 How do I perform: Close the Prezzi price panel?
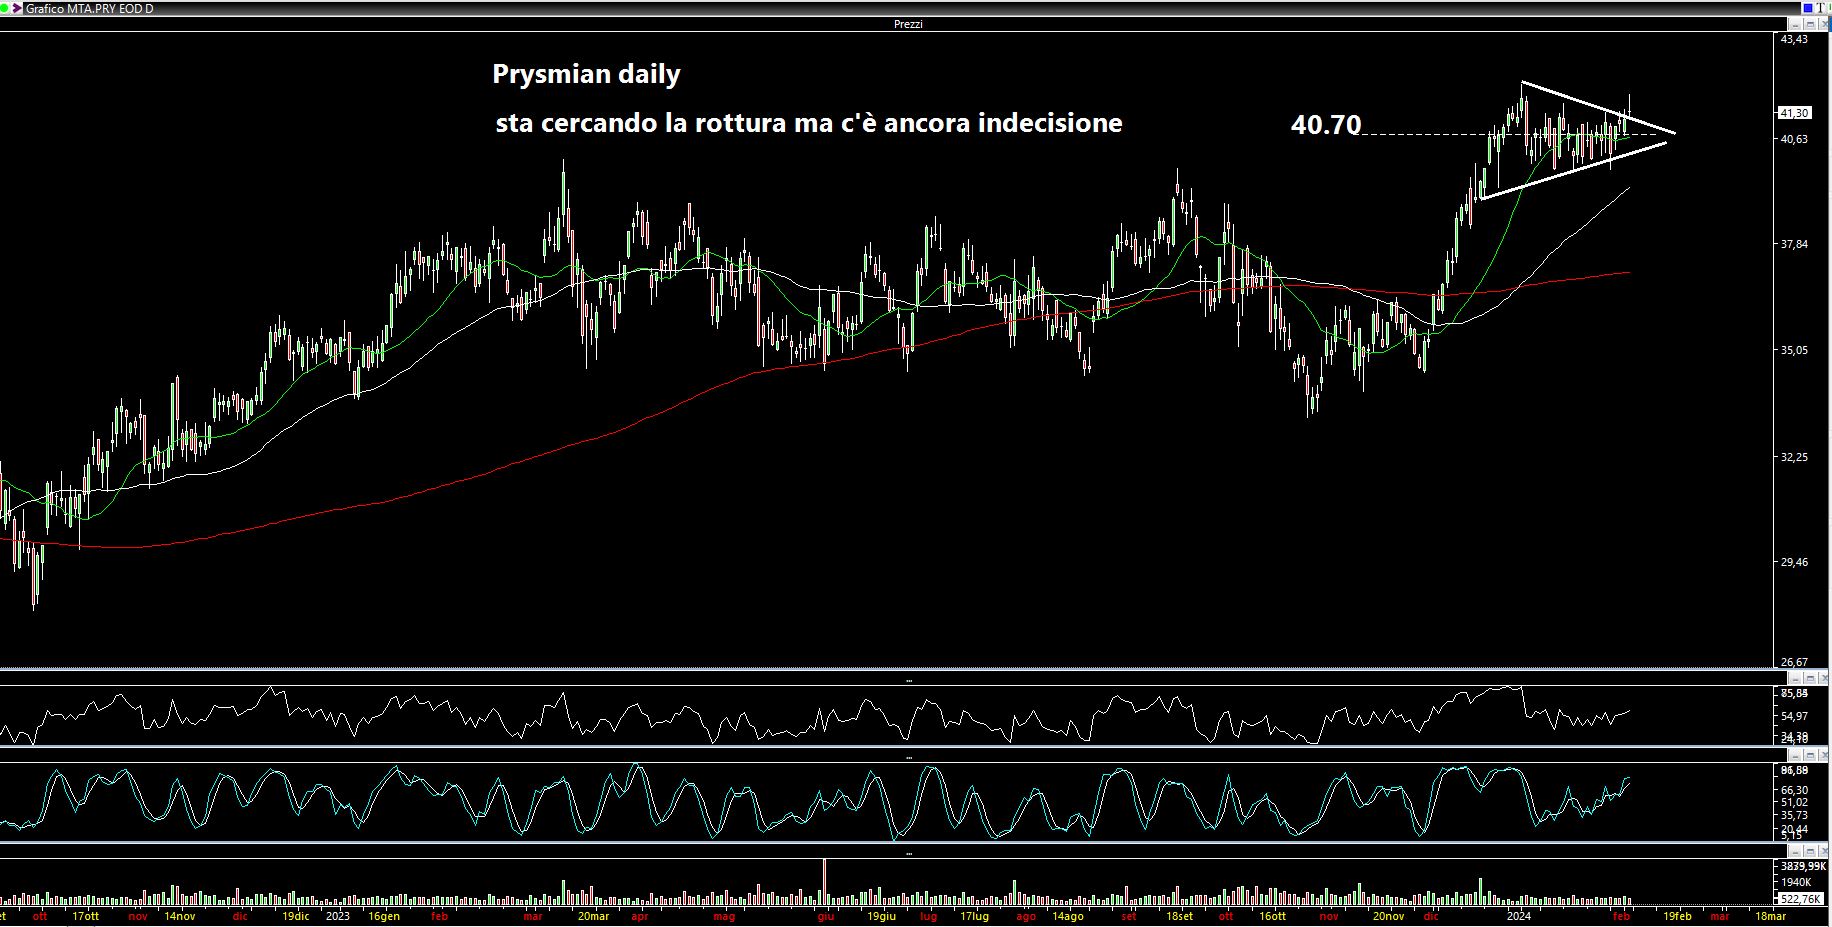(1824, 24)
